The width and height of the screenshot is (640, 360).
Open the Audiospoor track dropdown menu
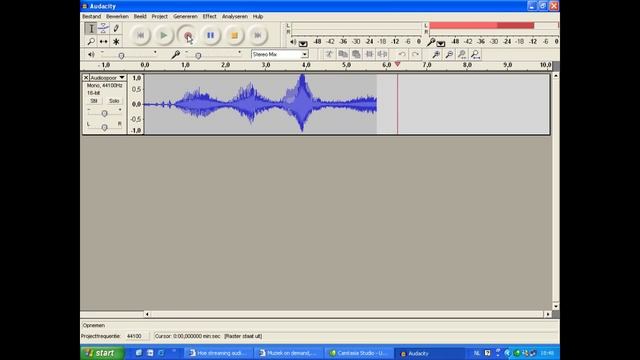click(x=108, y=78)
